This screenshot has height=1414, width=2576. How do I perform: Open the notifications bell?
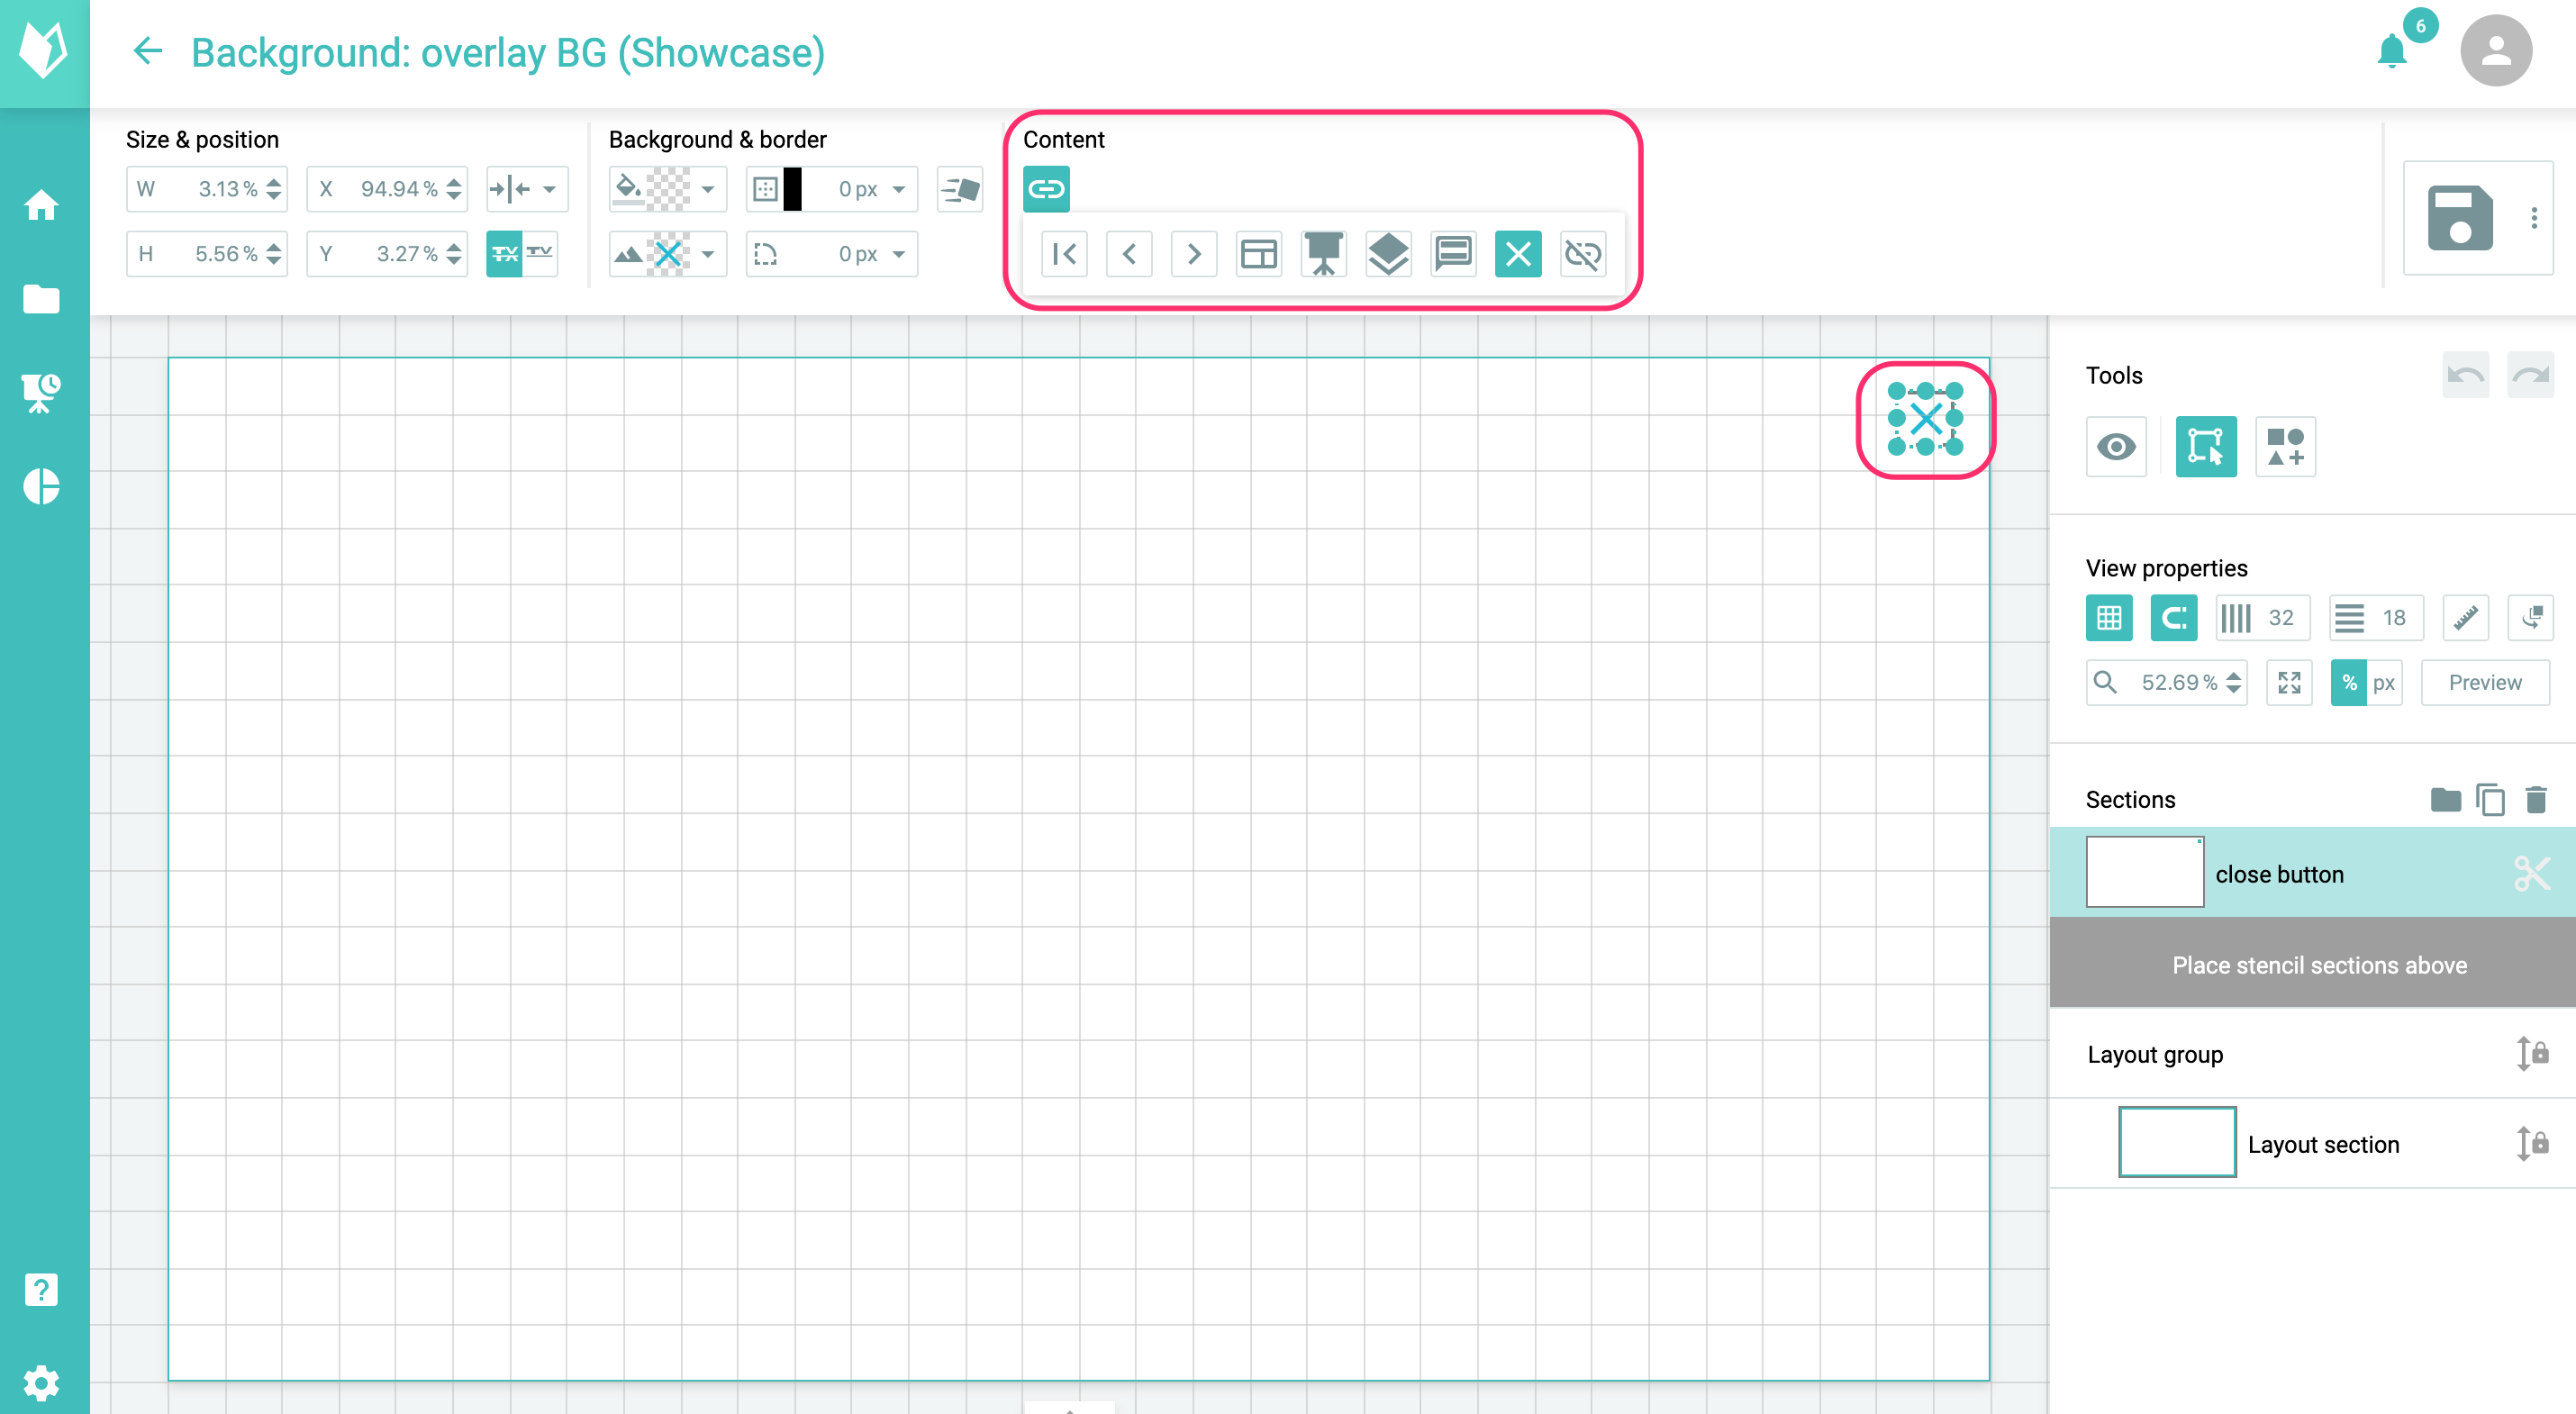click(2392, 50)
